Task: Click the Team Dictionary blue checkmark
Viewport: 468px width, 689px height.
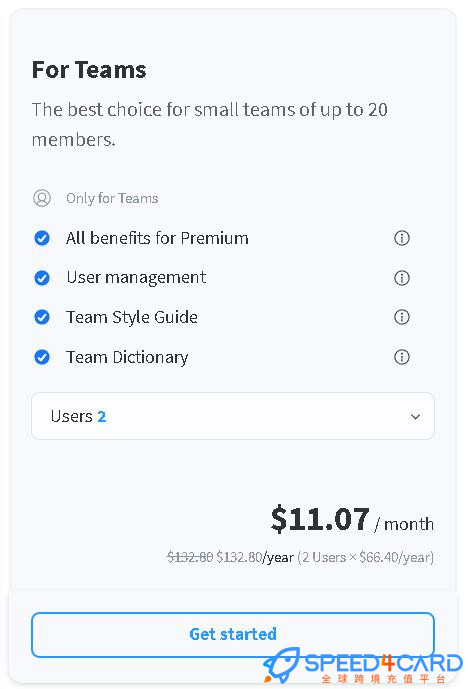Action: click(42, 357)
